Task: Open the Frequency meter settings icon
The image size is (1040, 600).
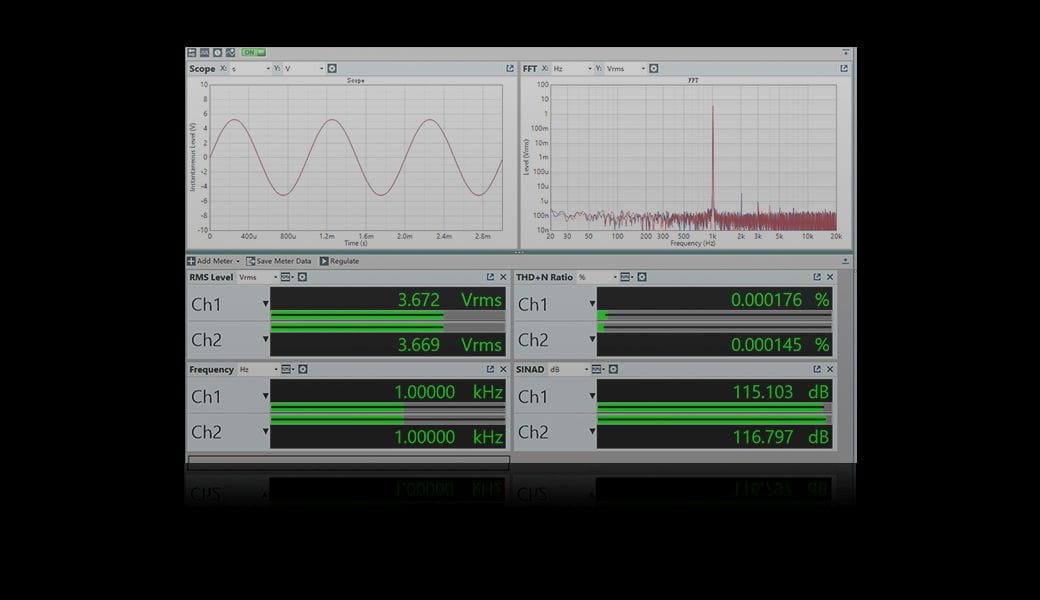Action: click(302, 369)
